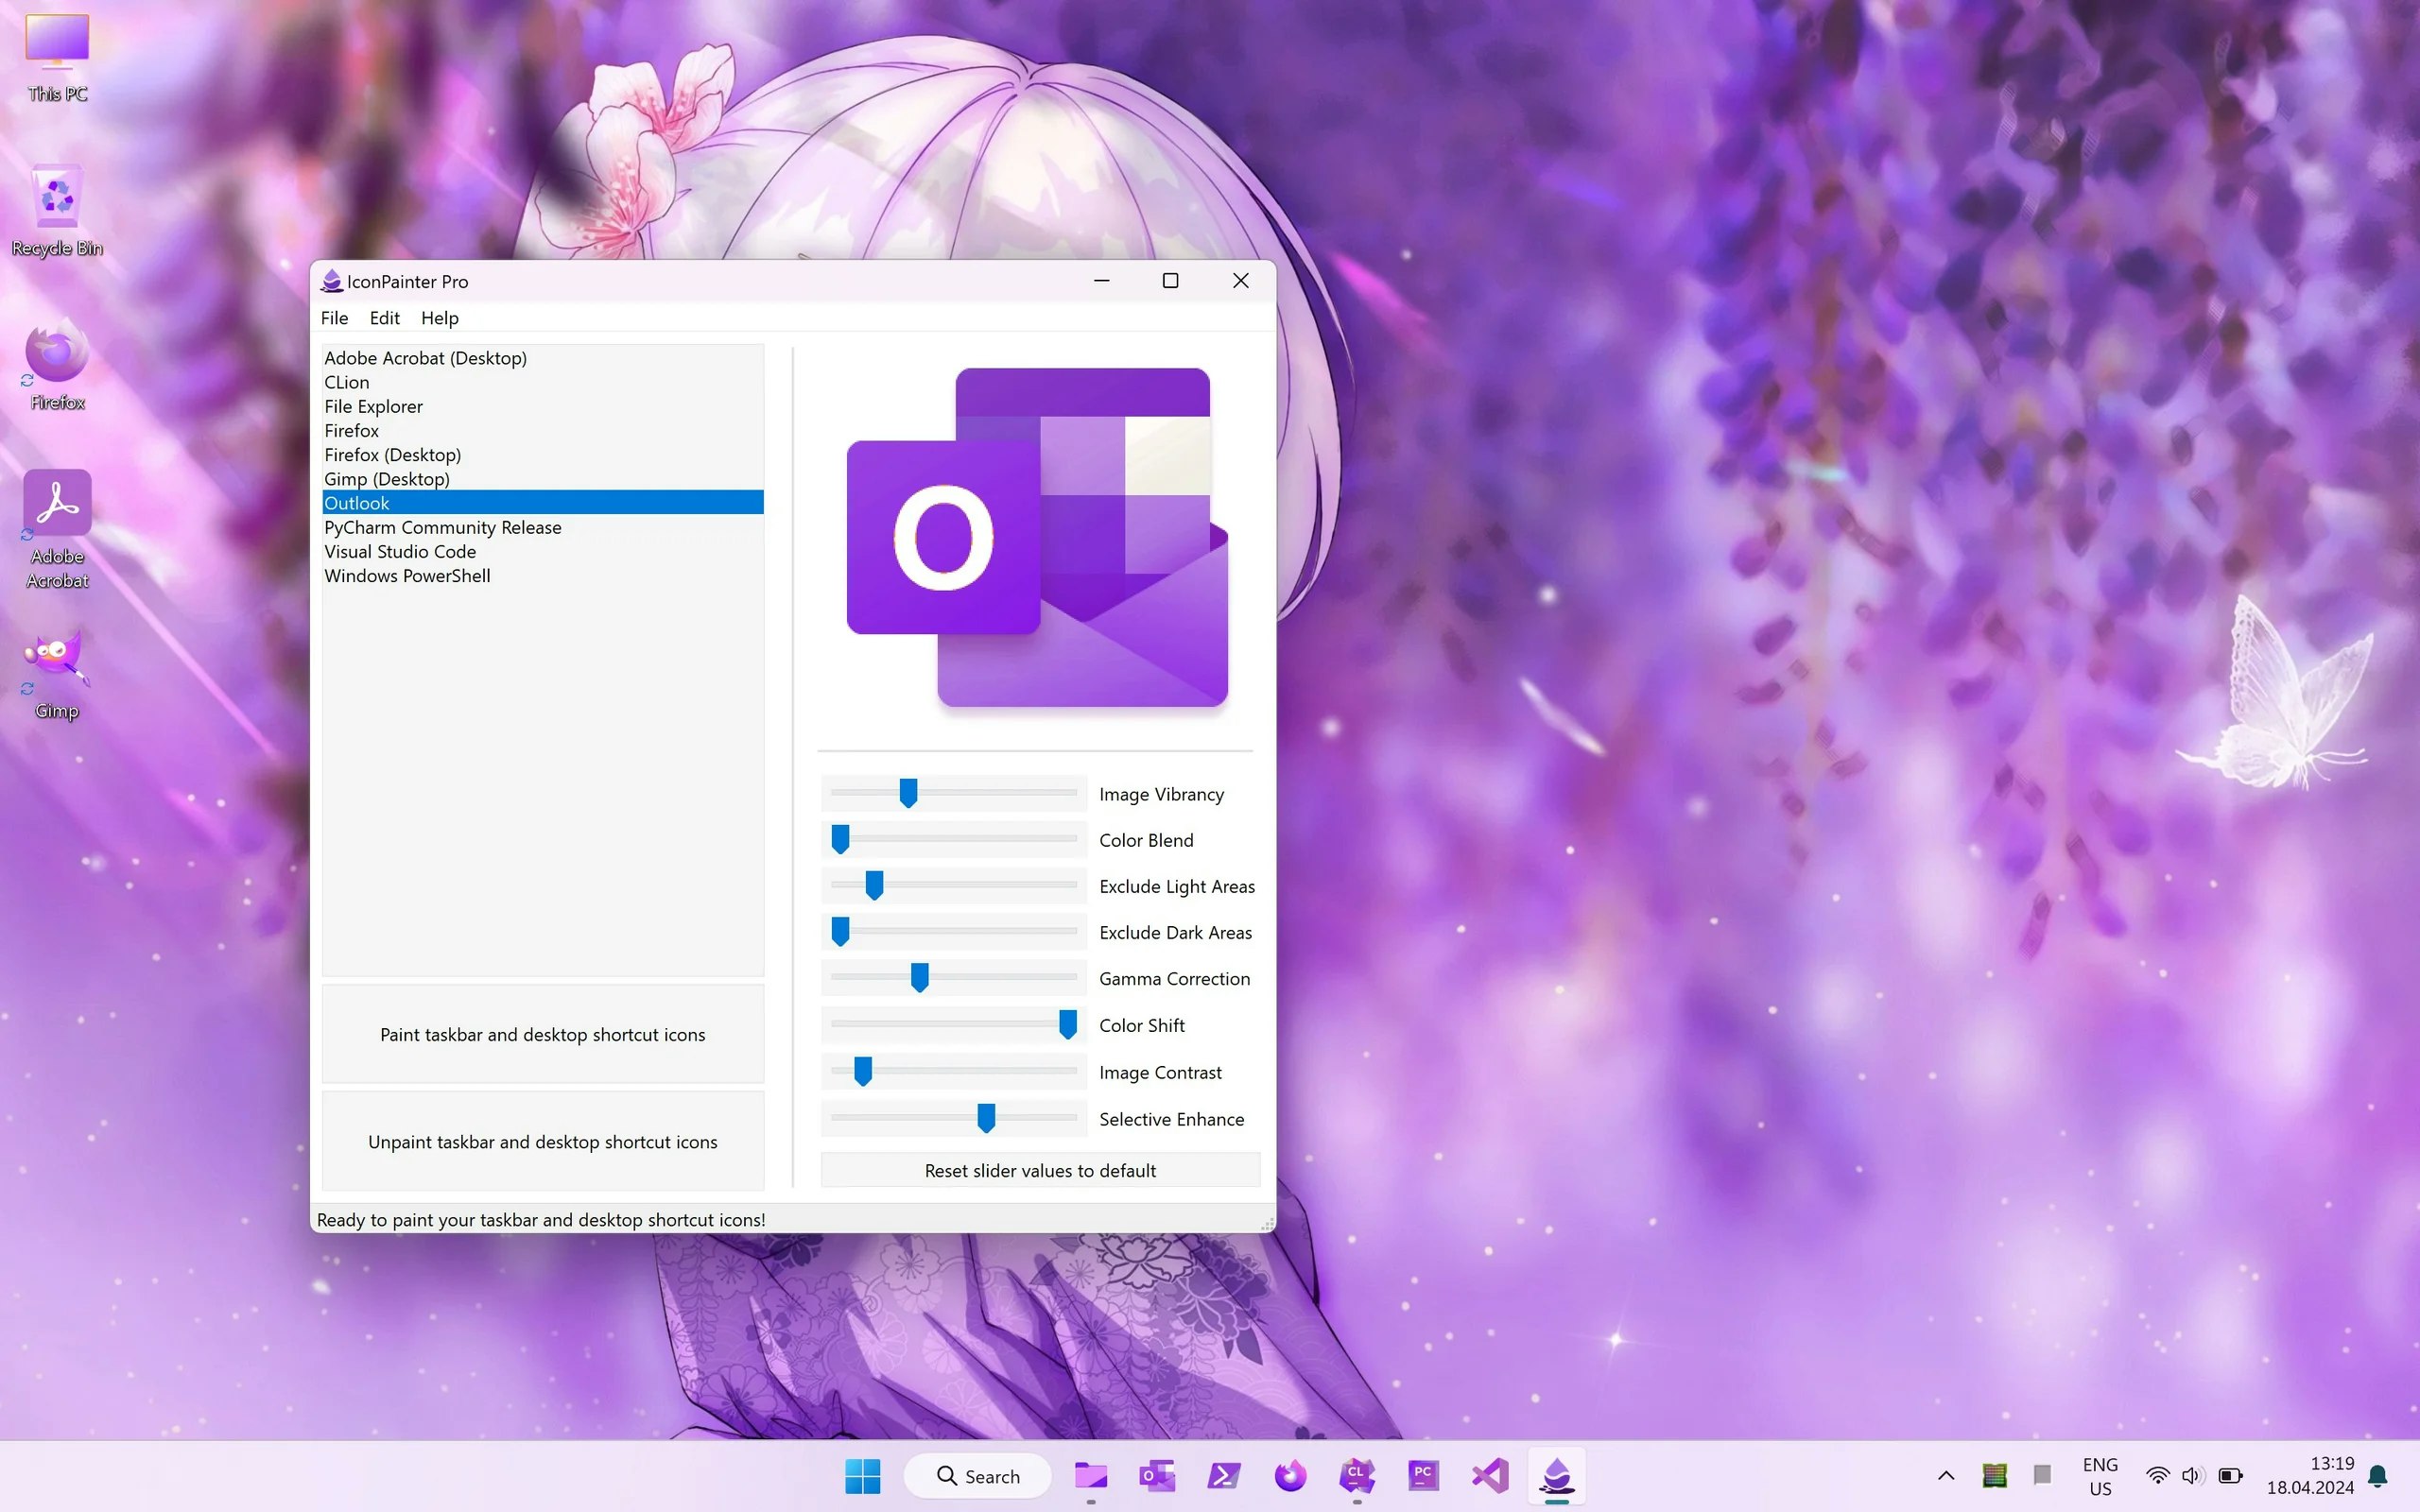
Task: Check battery status in the tray
Action: pos(2230,1476)
